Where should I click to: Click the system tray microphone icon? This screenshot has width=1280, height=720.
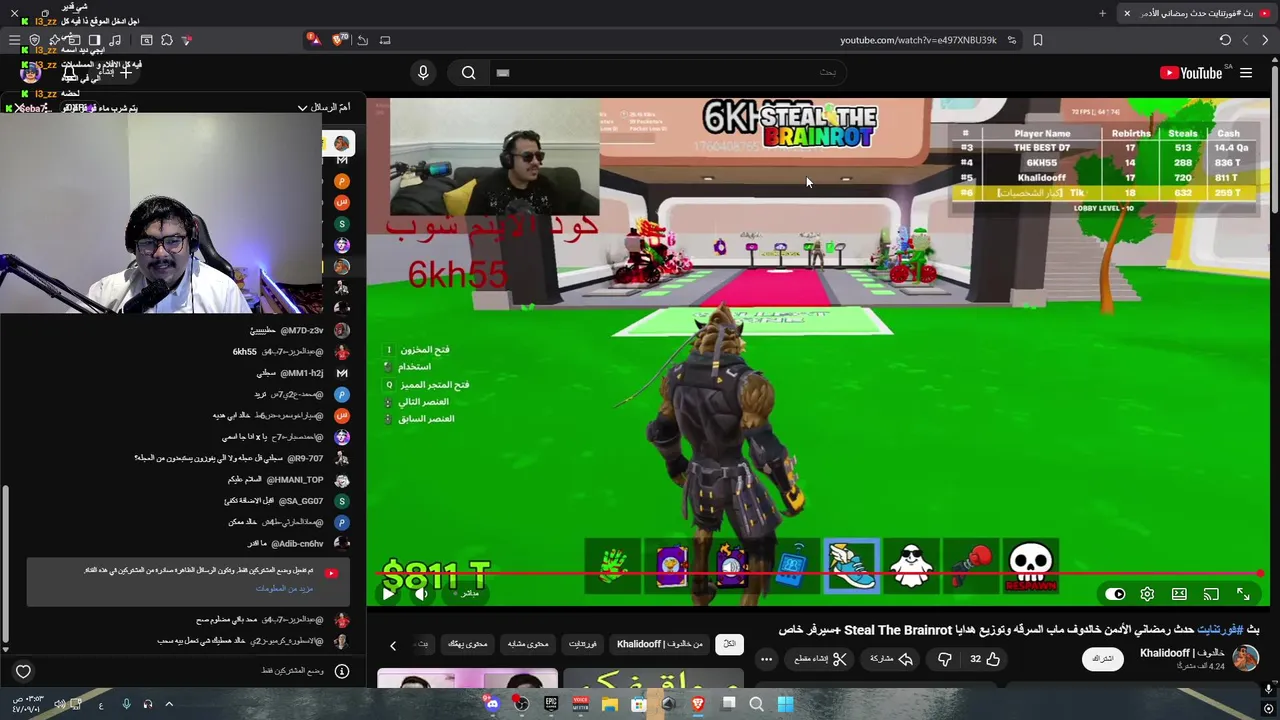click(x=126, y=704)
